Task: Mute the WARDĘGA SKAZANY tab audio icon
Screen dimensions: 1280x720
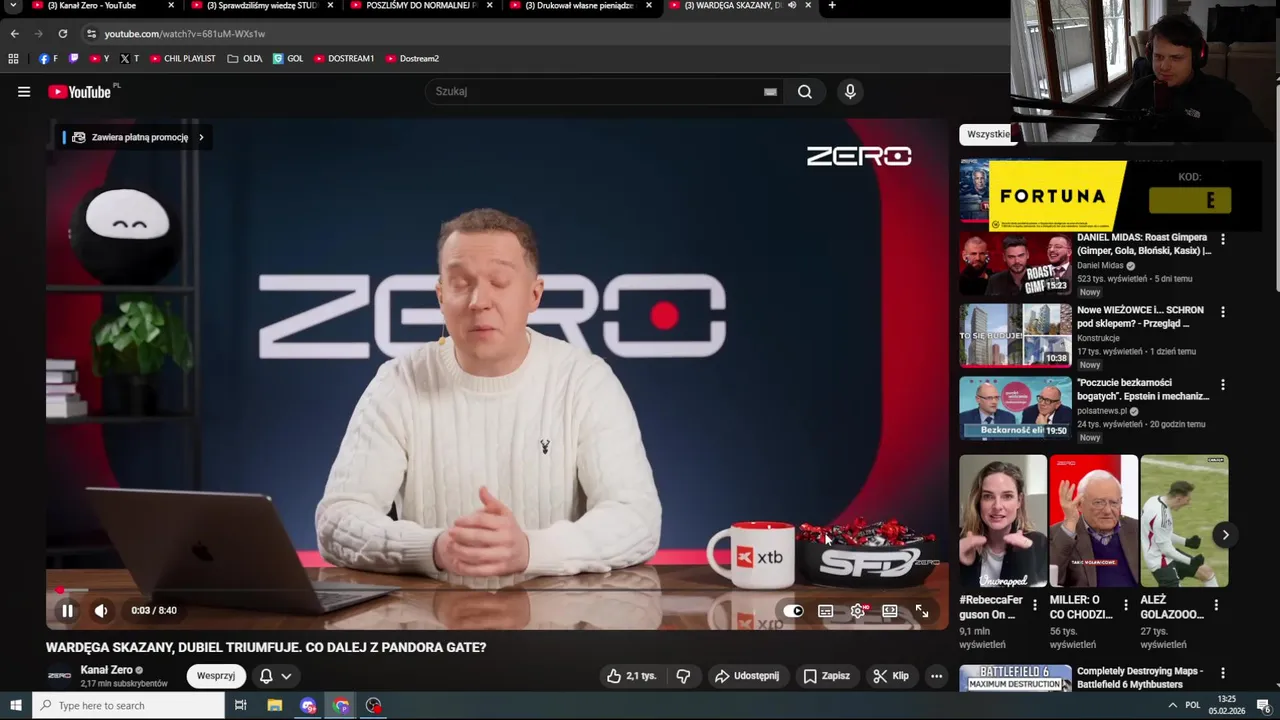Action: pyautogui.click(x=792, y=6)
